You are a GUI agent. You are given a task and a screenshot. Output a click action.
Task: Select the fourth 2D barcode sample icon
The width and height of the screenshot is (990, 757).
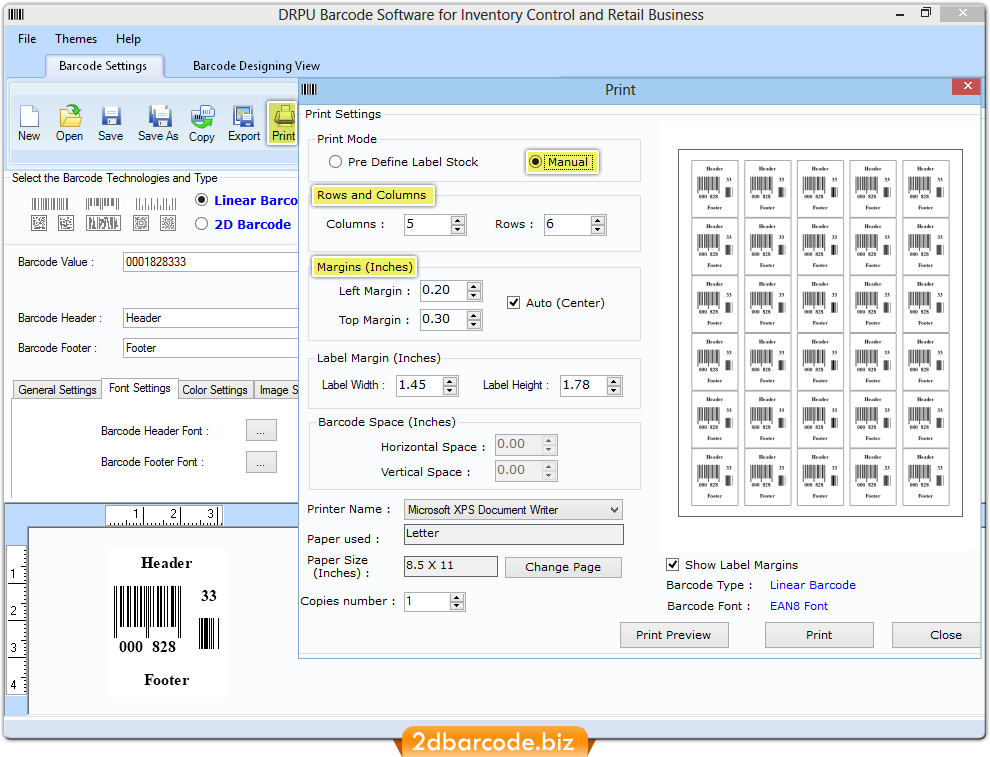(141, 223)
